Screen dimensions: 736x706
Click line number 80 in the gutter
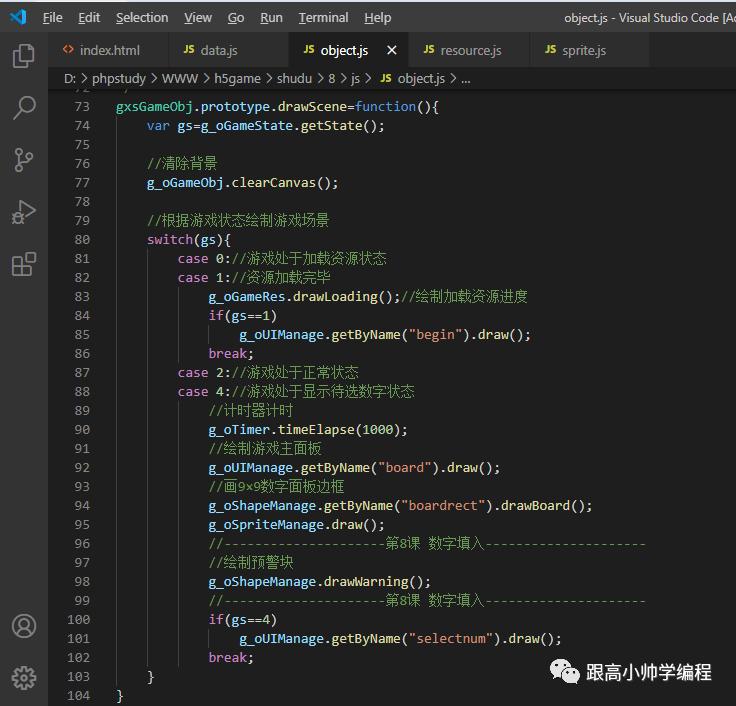click(82, 239)
